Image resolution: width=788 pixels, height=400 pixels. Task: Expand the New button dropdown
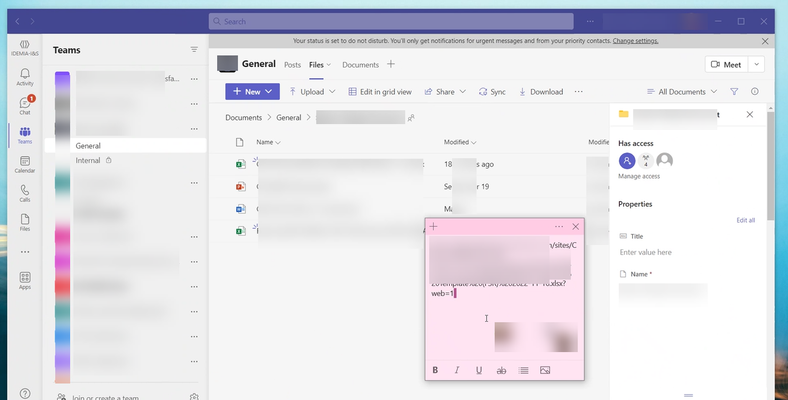coord(268,91)
